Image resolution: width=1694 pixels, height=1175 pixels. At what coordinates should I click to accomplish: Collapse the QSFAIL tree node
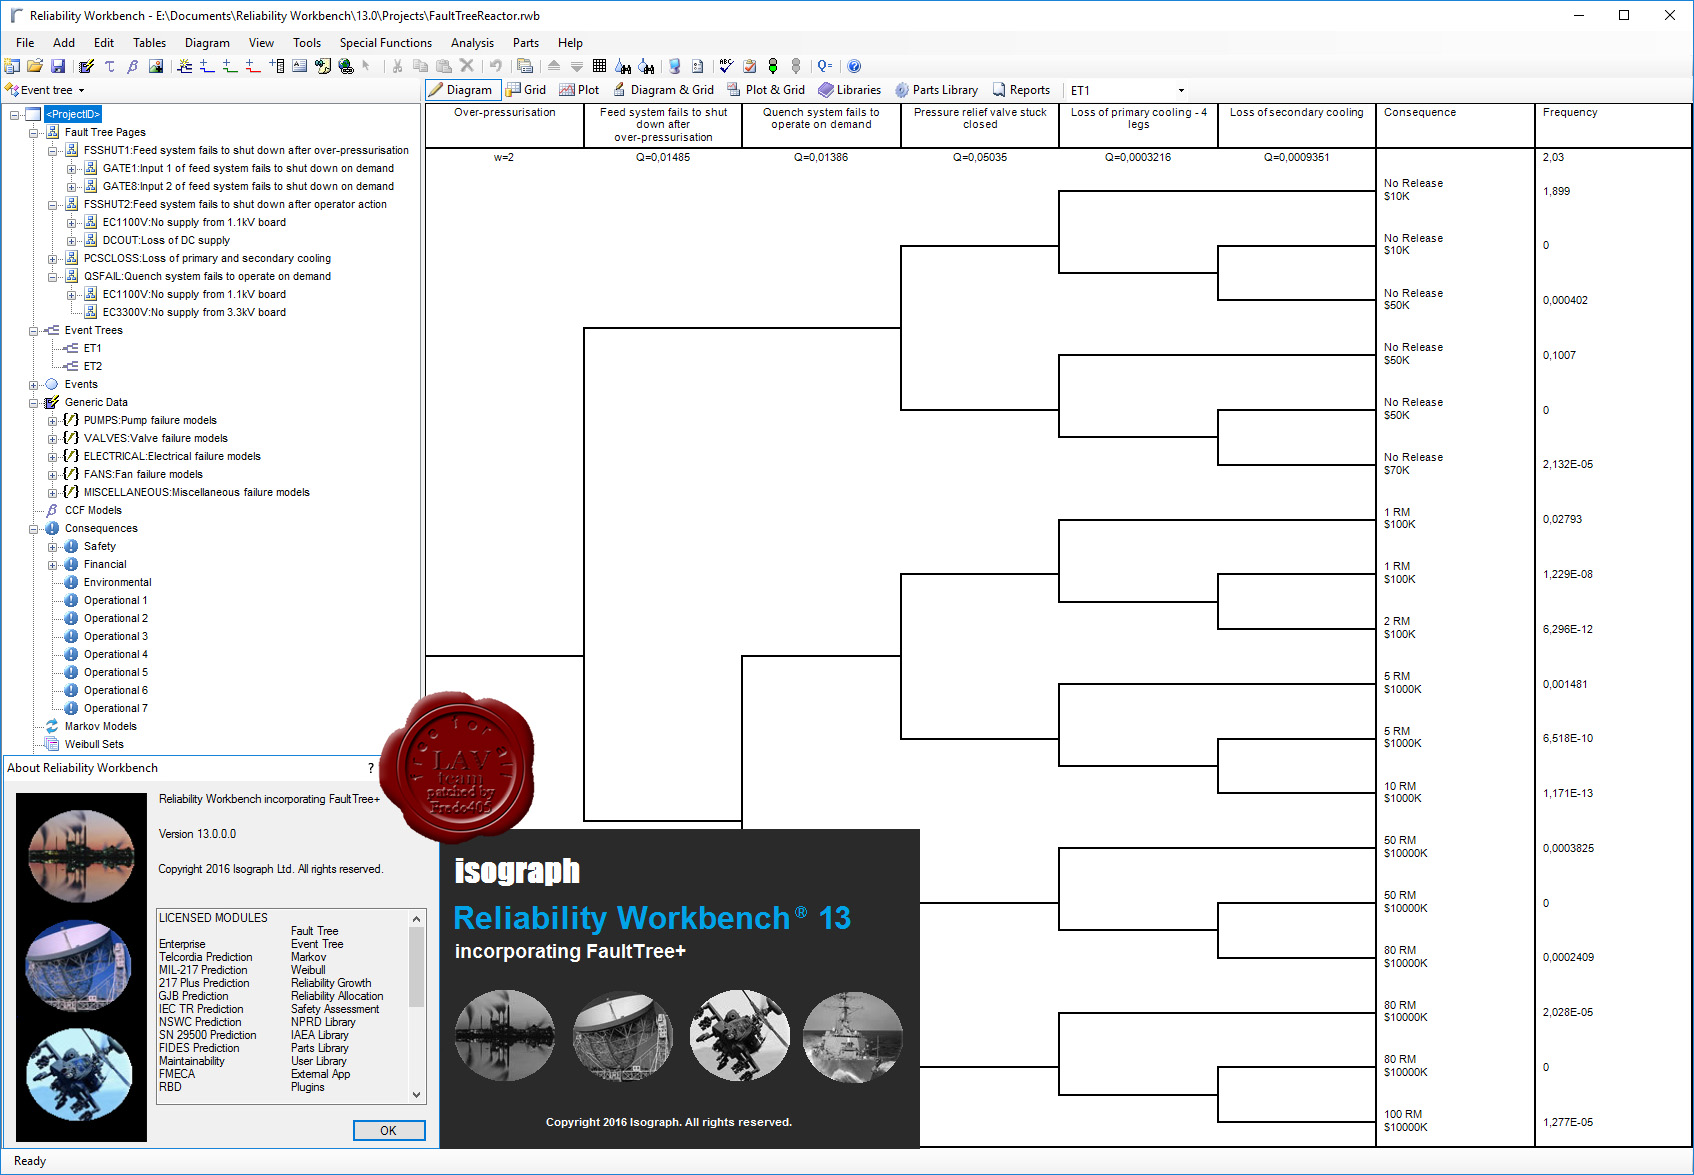tap(53, 276)
